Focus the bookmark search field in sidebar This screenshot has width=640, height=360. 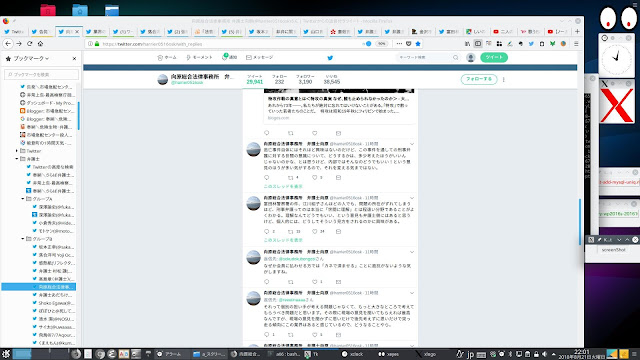[x=42, y=75]
